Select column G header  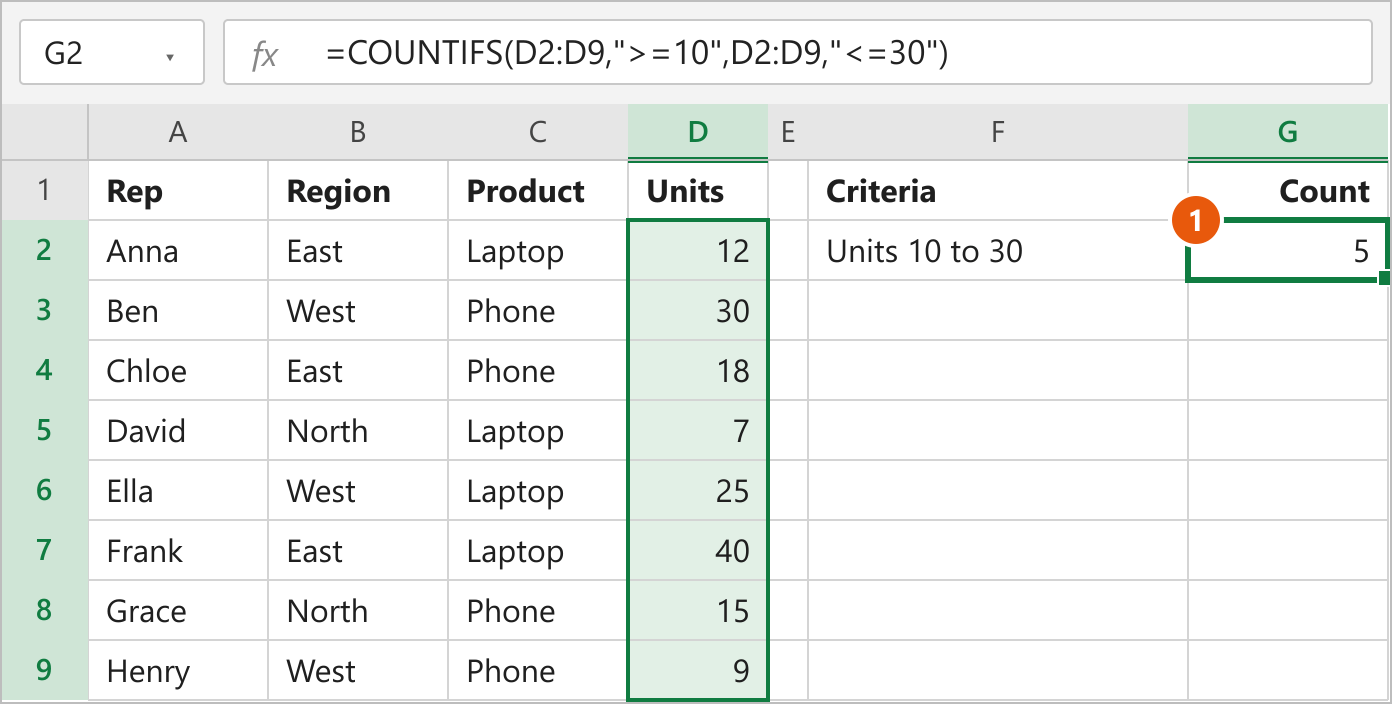pos(1289,131)
